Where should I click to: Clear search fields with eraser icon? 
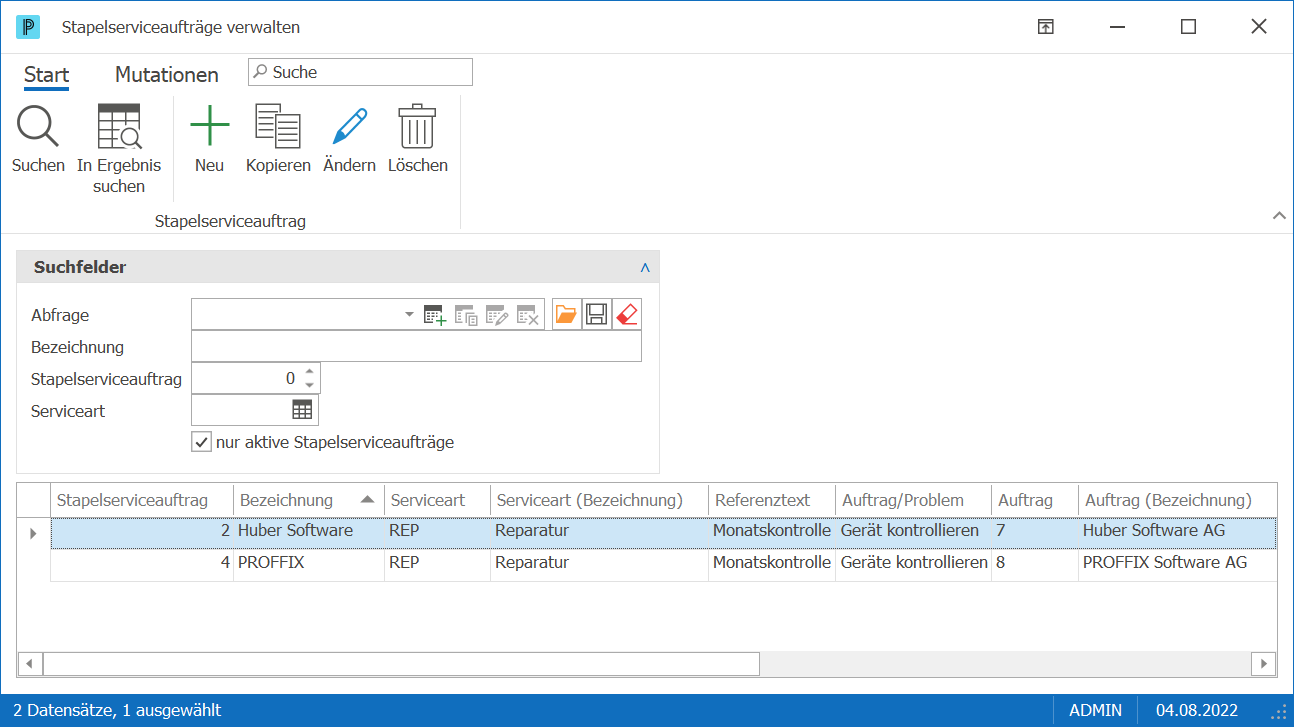(627, 315)
